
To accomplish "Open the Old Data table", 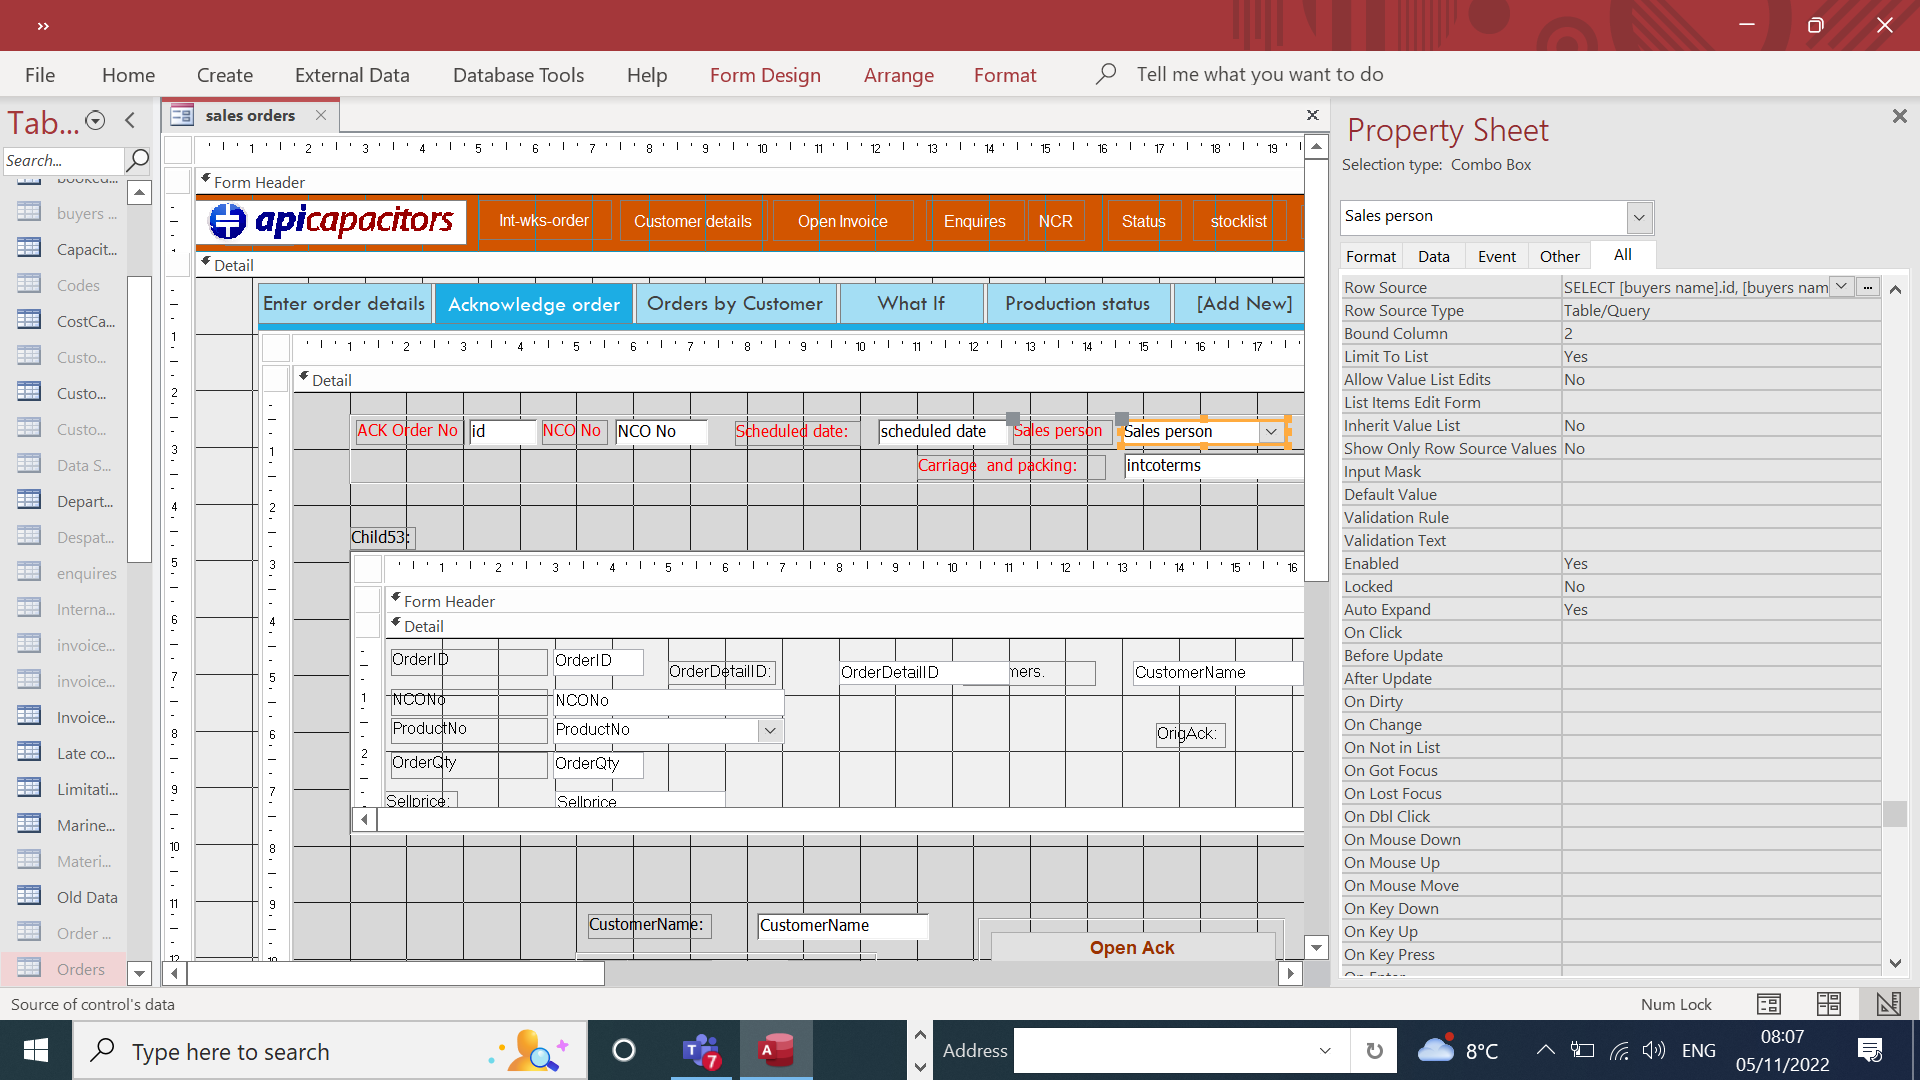I will pyautogui.click(x=68, y=897).
